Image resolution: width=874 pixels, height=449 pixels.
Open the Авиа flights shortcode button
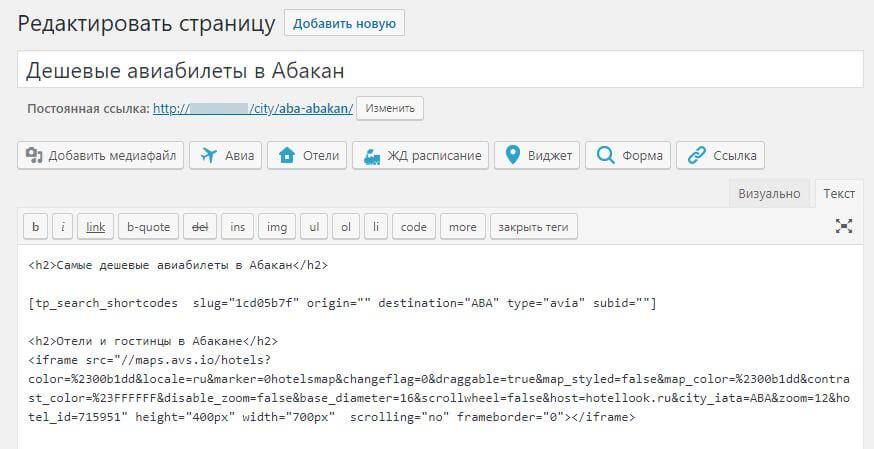pyautogui.click(x=227, y=156)
